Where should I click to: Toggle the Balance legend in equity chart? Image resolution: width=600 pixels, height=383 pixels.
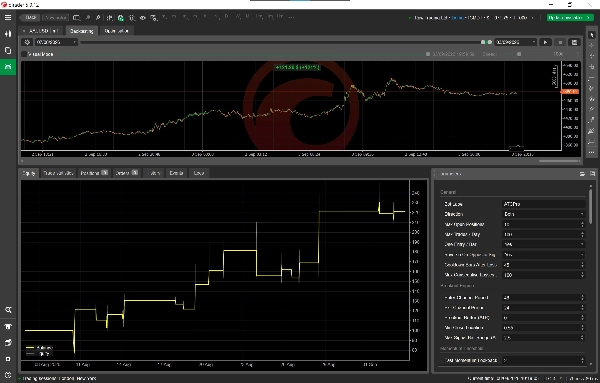coord(39,348)
